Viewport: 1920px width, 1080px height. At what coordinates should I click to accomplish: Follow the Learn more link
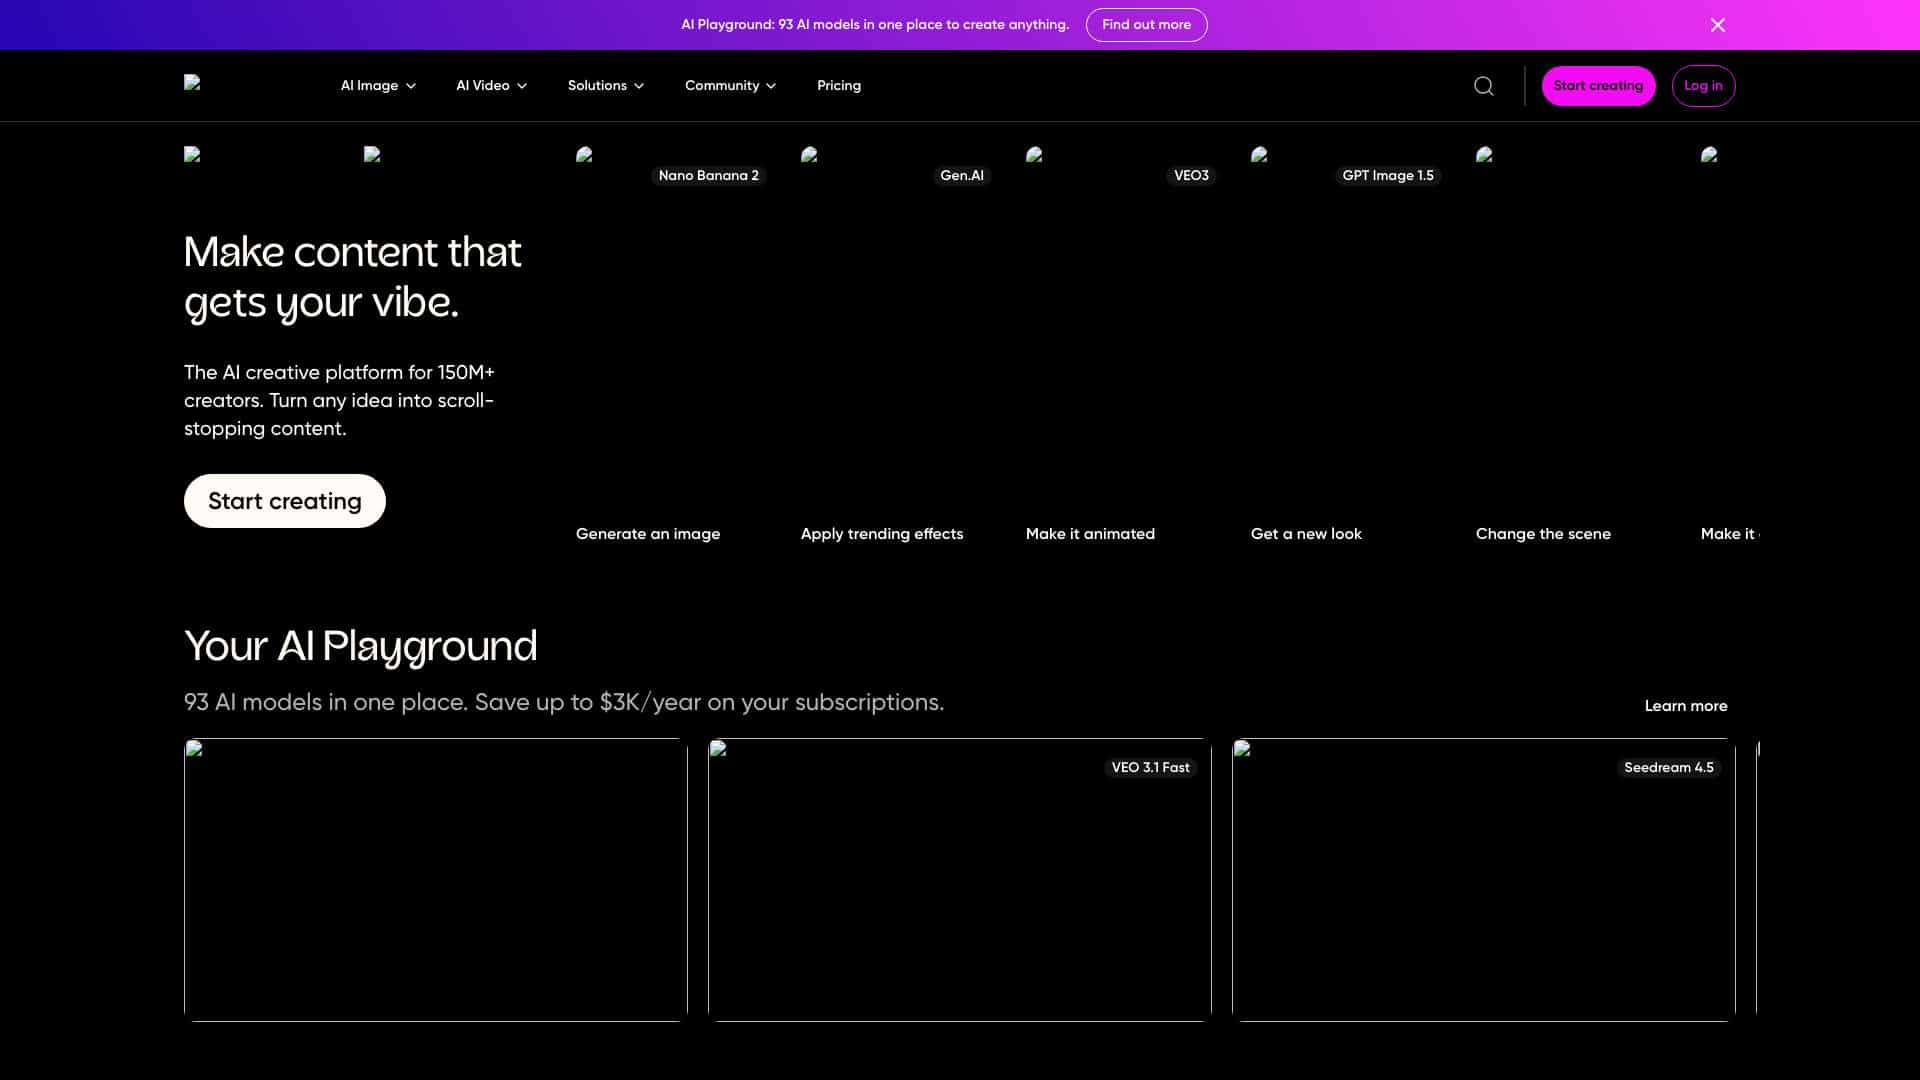coord(1685,706)
